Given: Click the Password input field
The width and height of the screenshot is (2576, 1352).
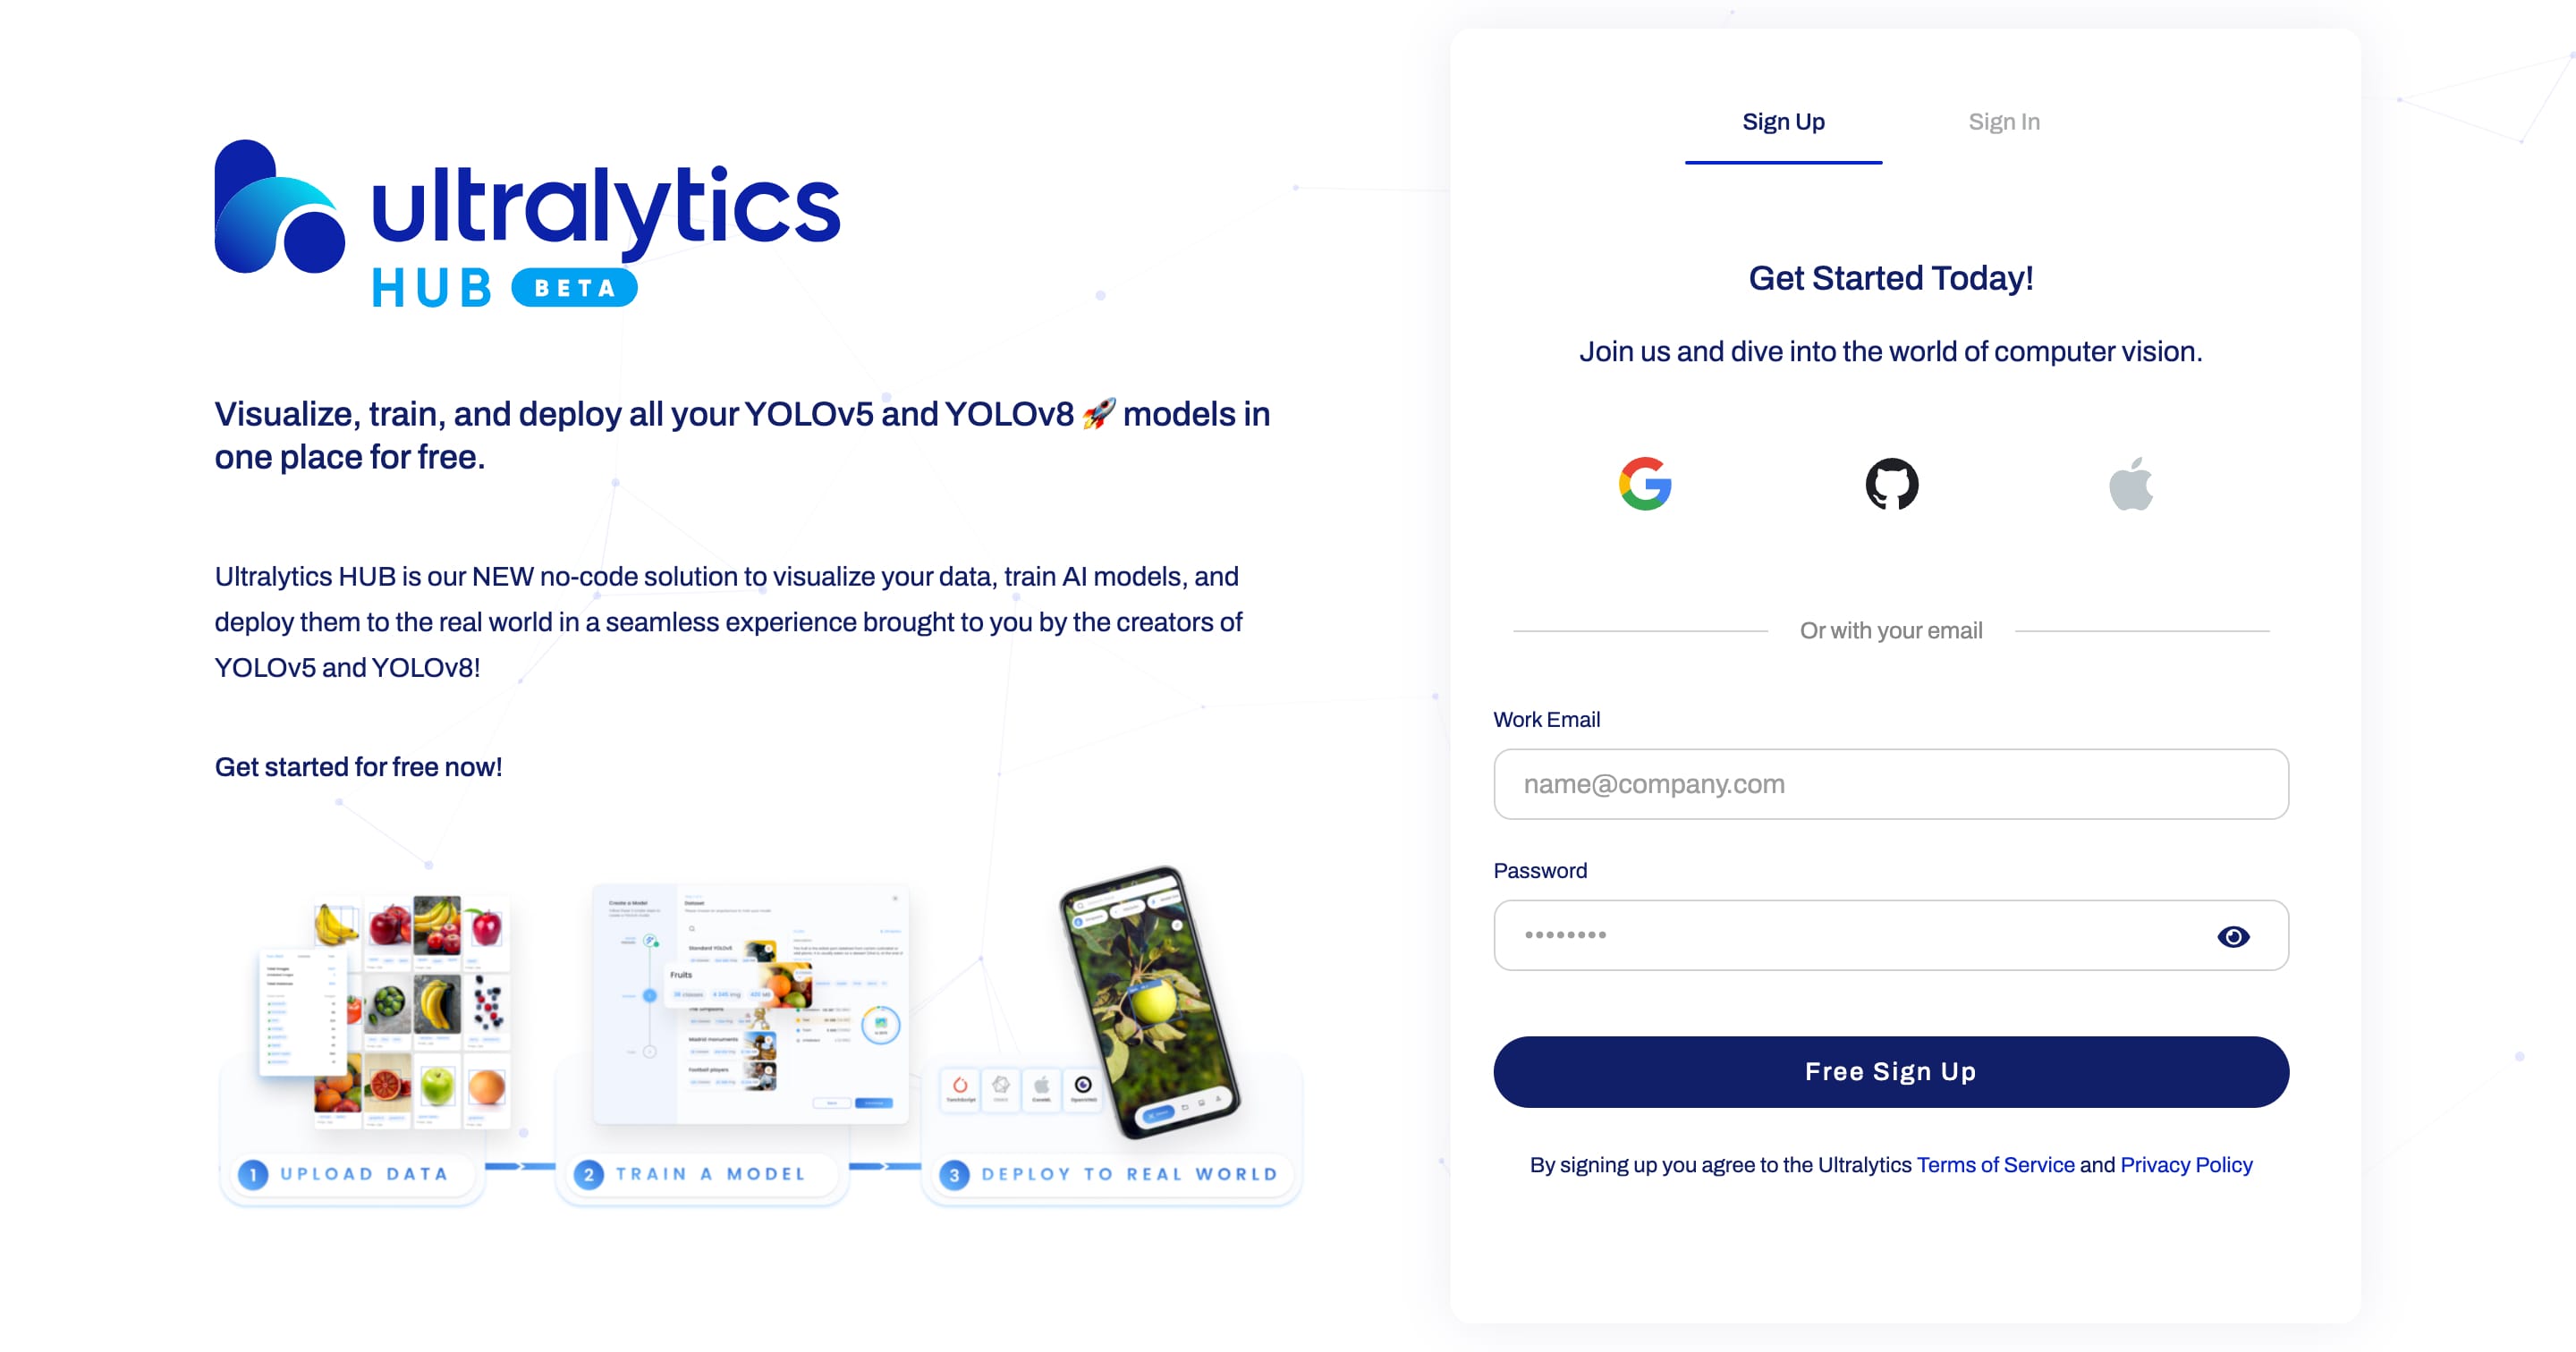Looking at the screenshot, I should pos(1889,934).
